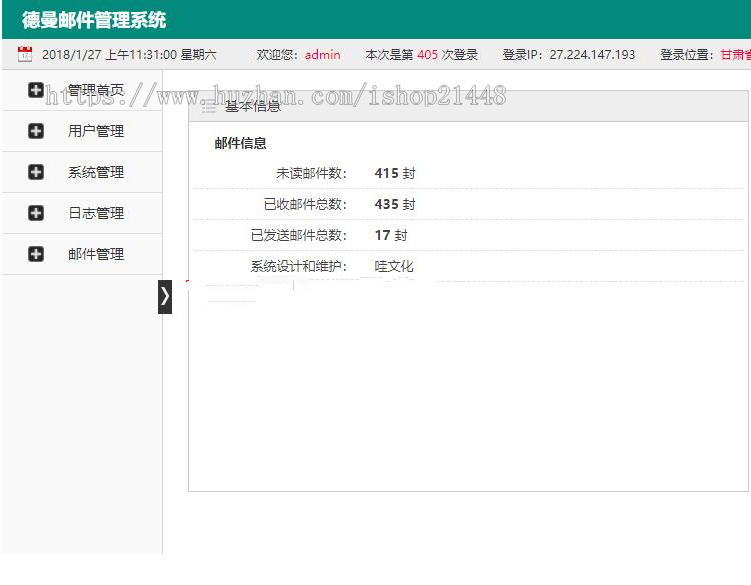Click the 已收邮件总数 label
The image size is (751, 585).
305,204
